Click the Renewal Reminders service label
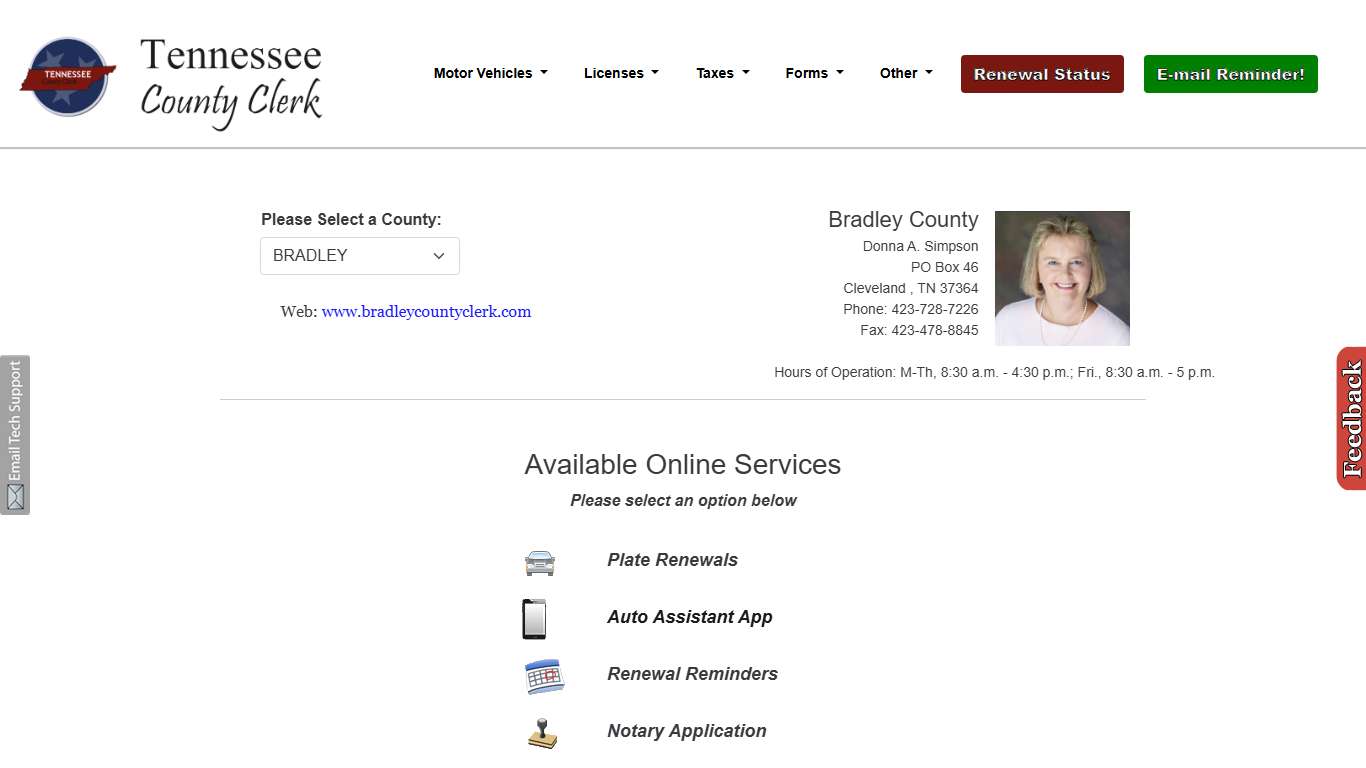This screenshot has height=768, width=1366. [x=692, y=674]
